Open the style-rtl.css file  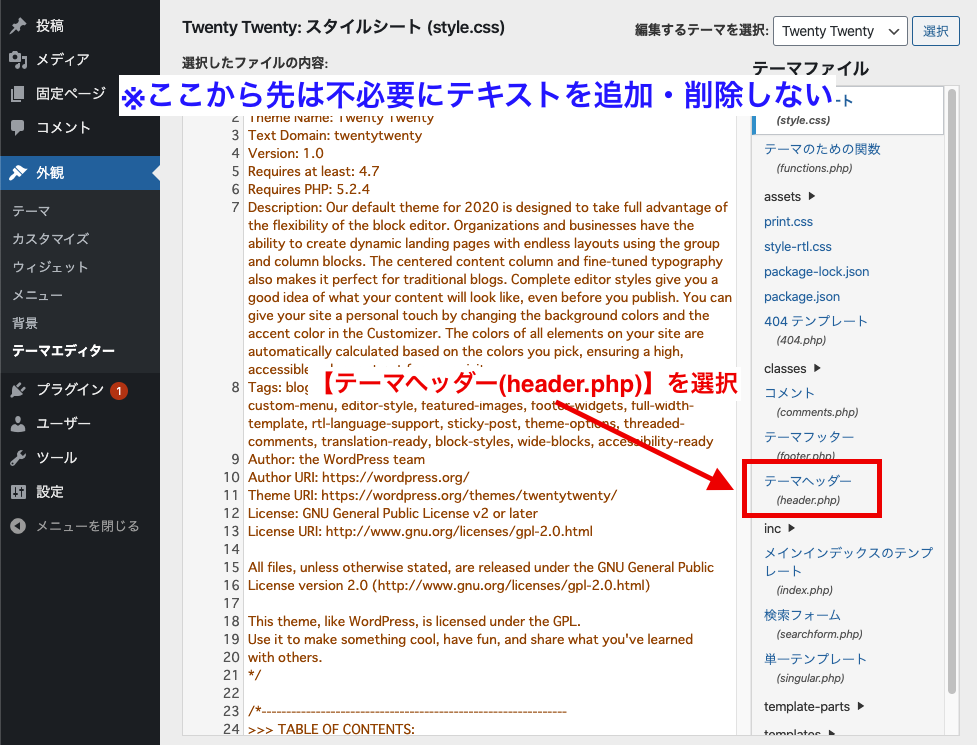[x=798, y=246]
